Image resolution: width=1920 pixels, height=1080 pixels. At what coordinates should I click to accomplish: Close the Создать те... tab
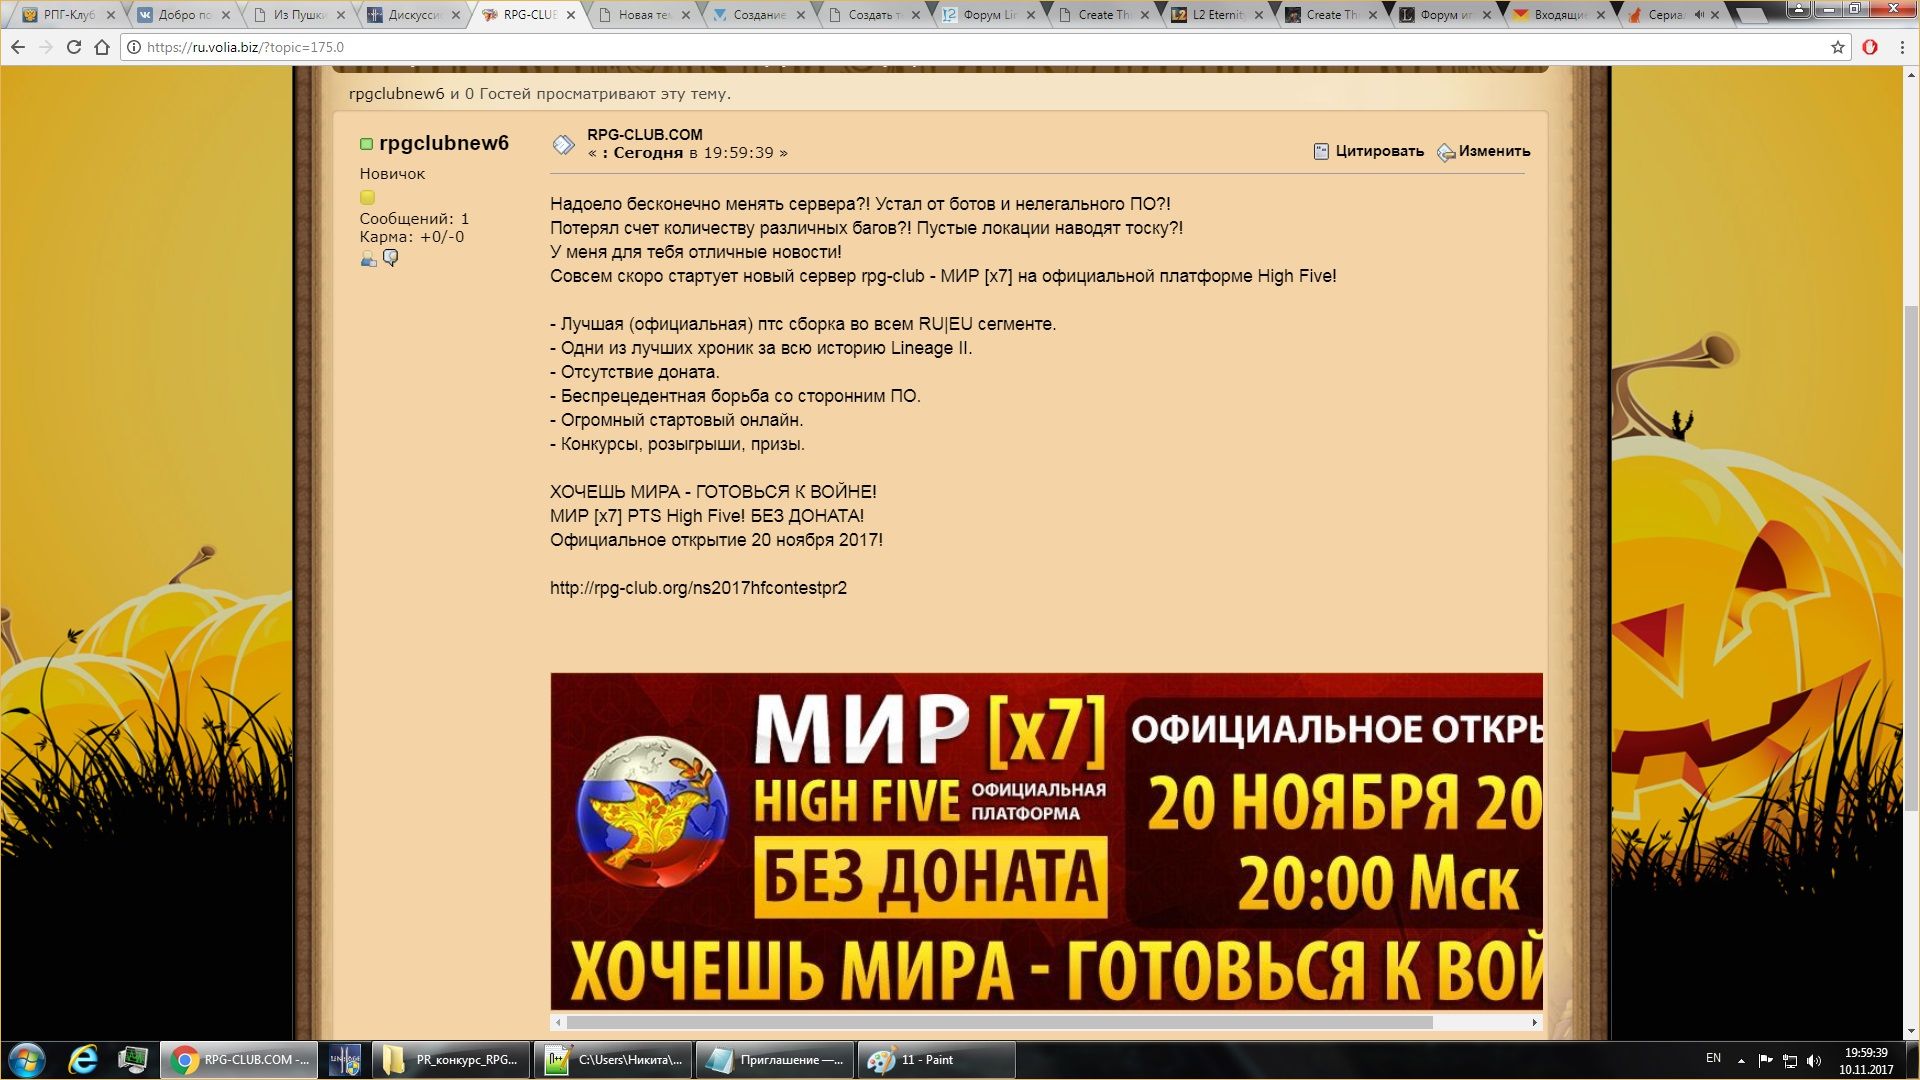click(x=916, y=15)
